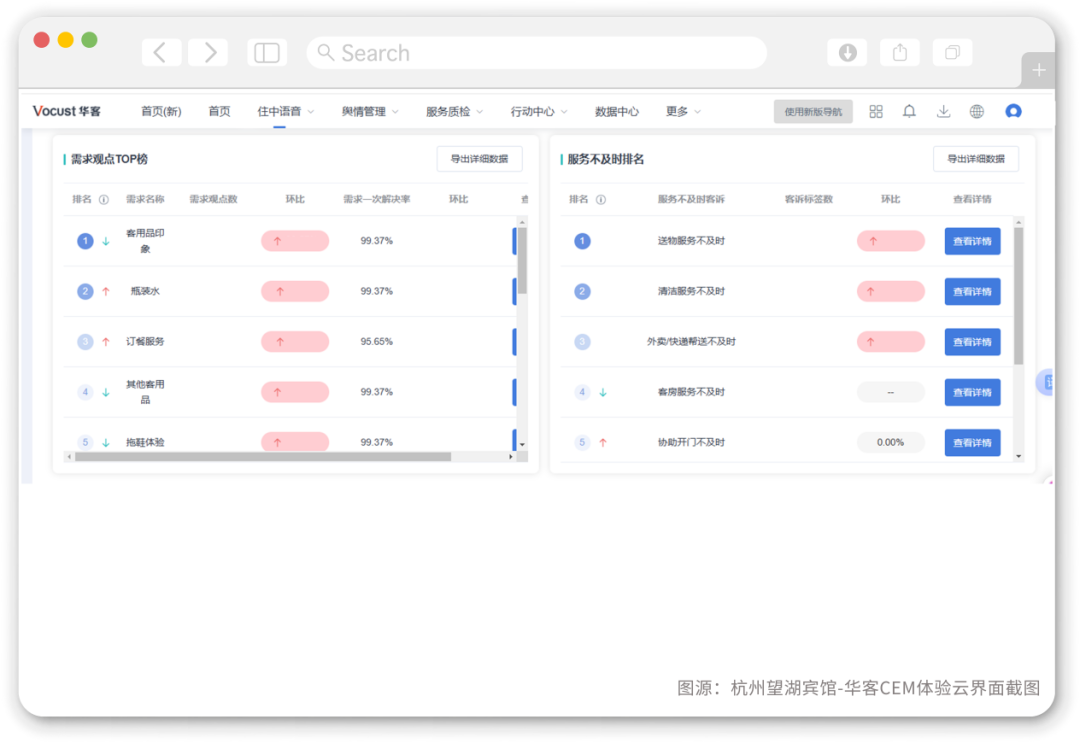The image size is (1080, 743).
Task: Click the browser share icon
Action: click(x=900, y=52)
